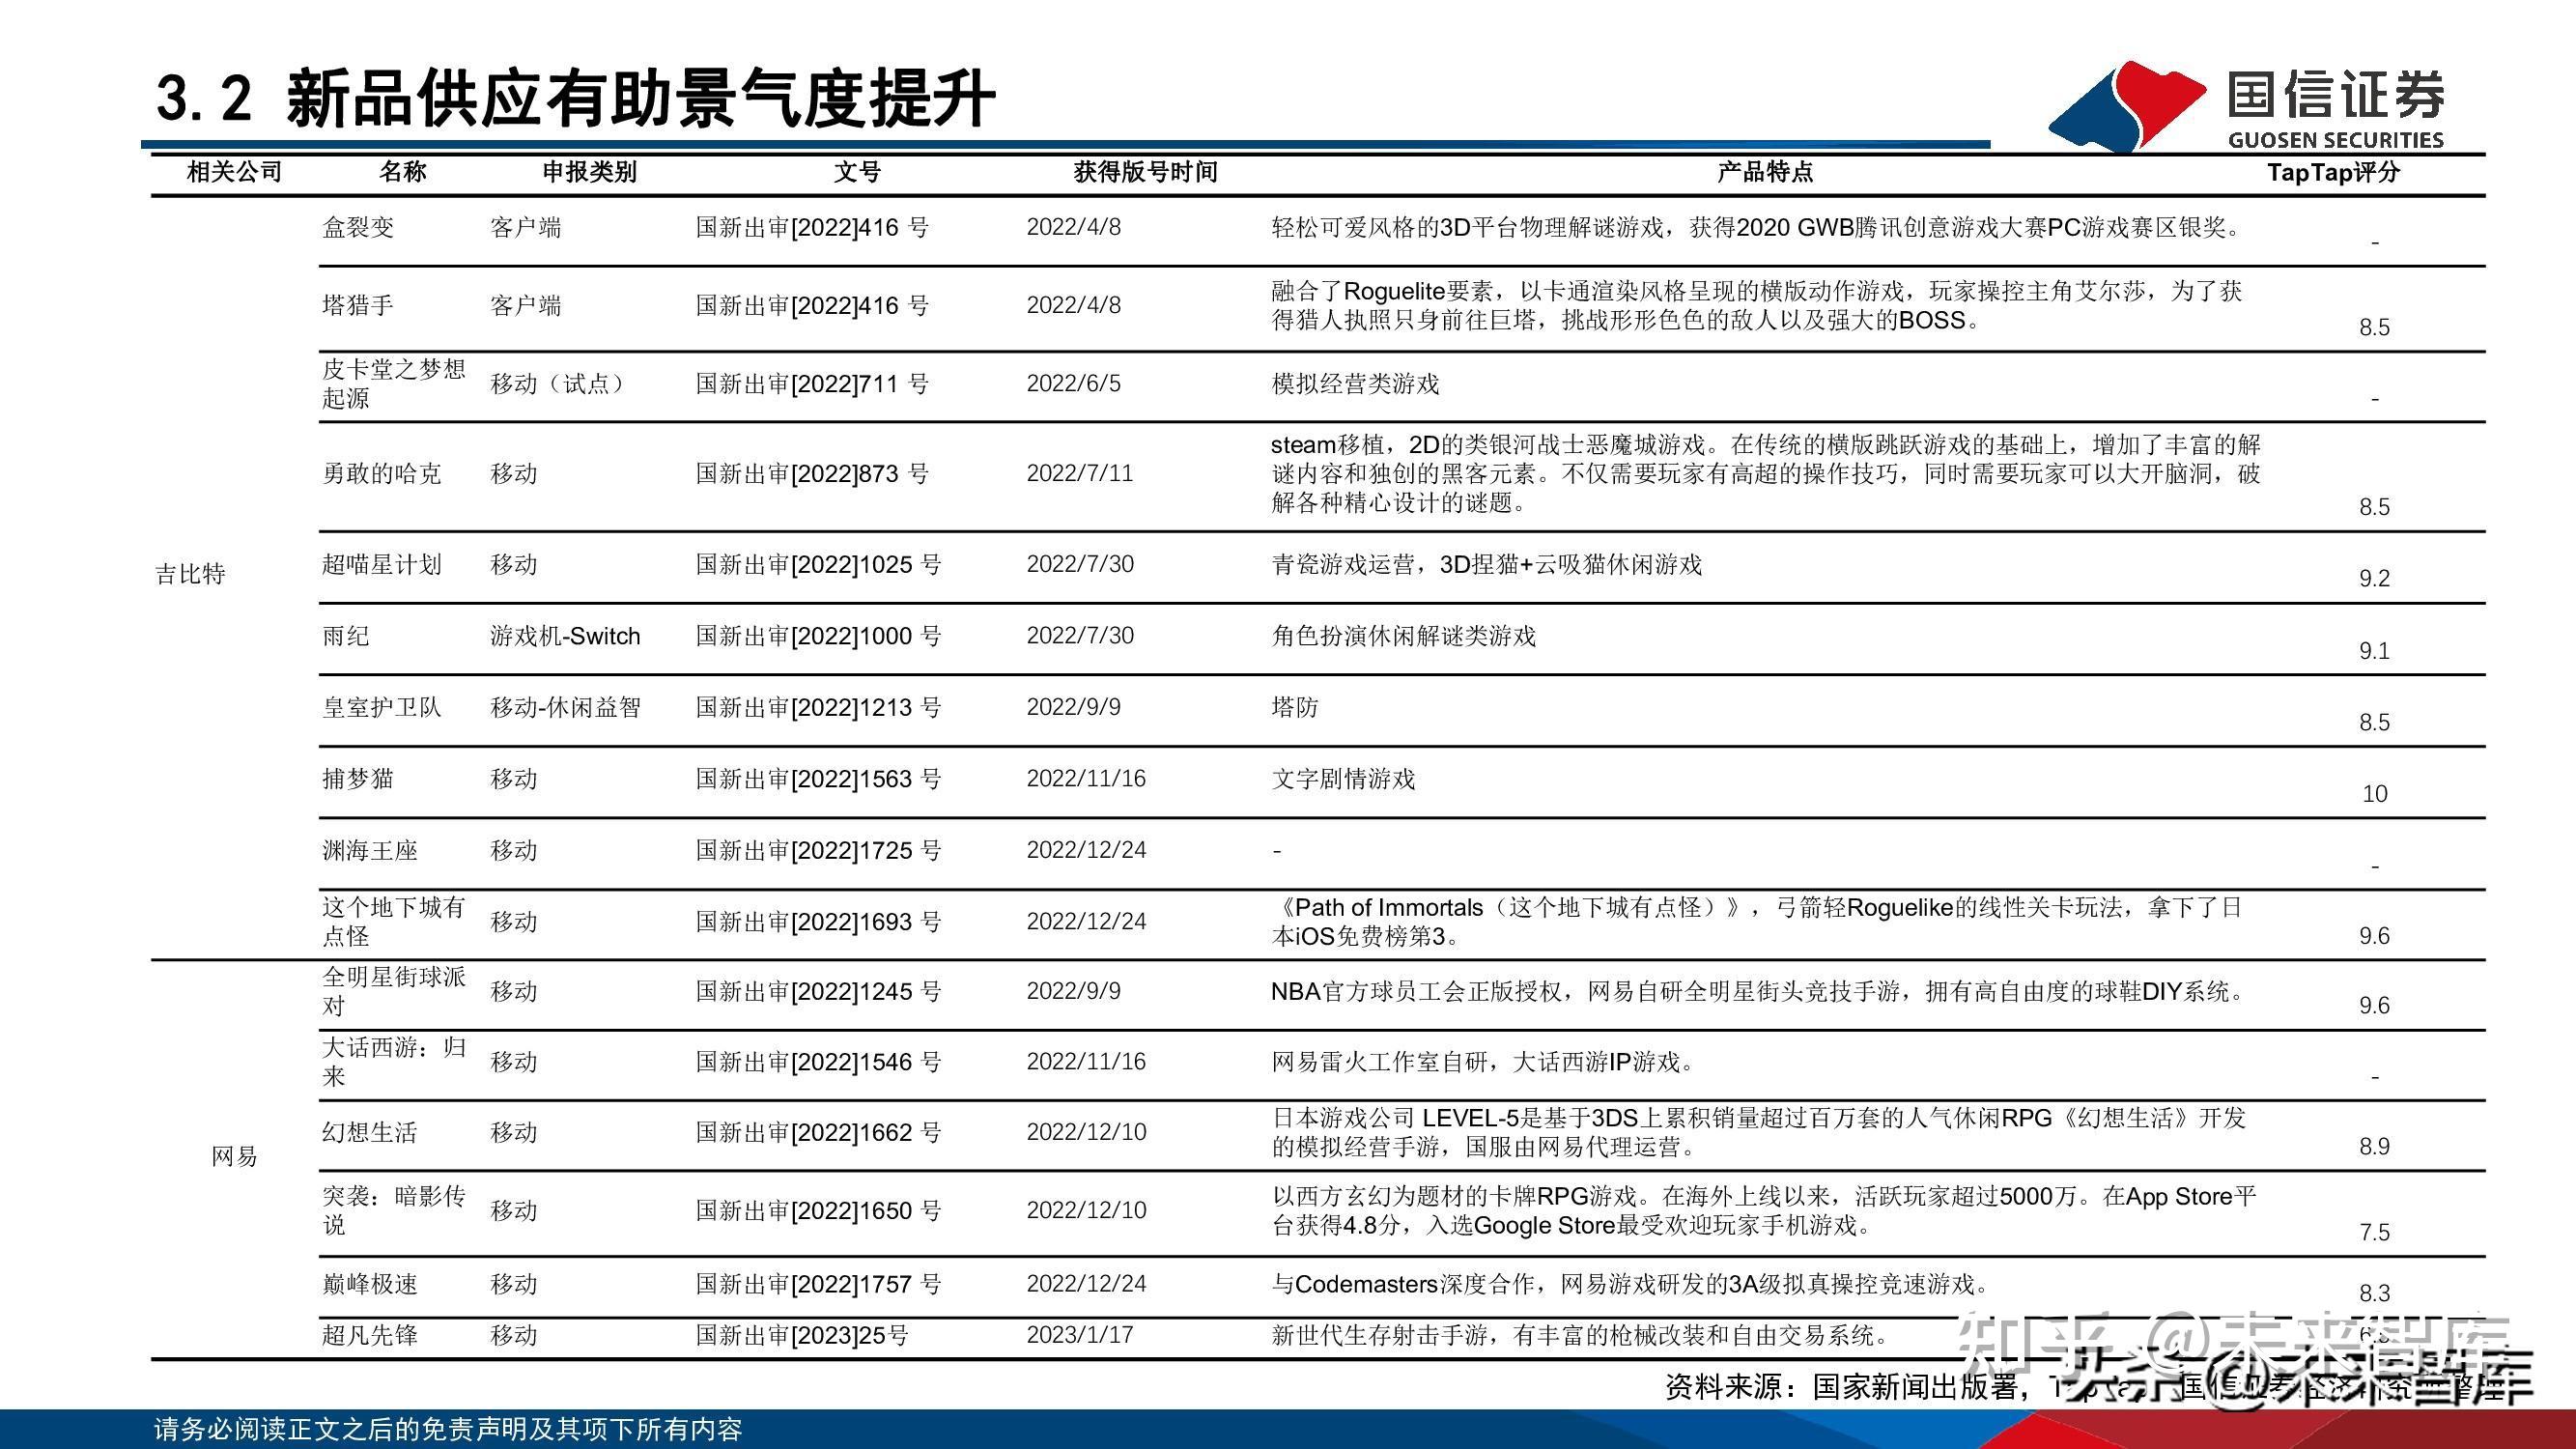Click license number 国新出审[2022]1662 号
Viewport: 2576px width, 1449px height.
click(x=819, y=1133)
